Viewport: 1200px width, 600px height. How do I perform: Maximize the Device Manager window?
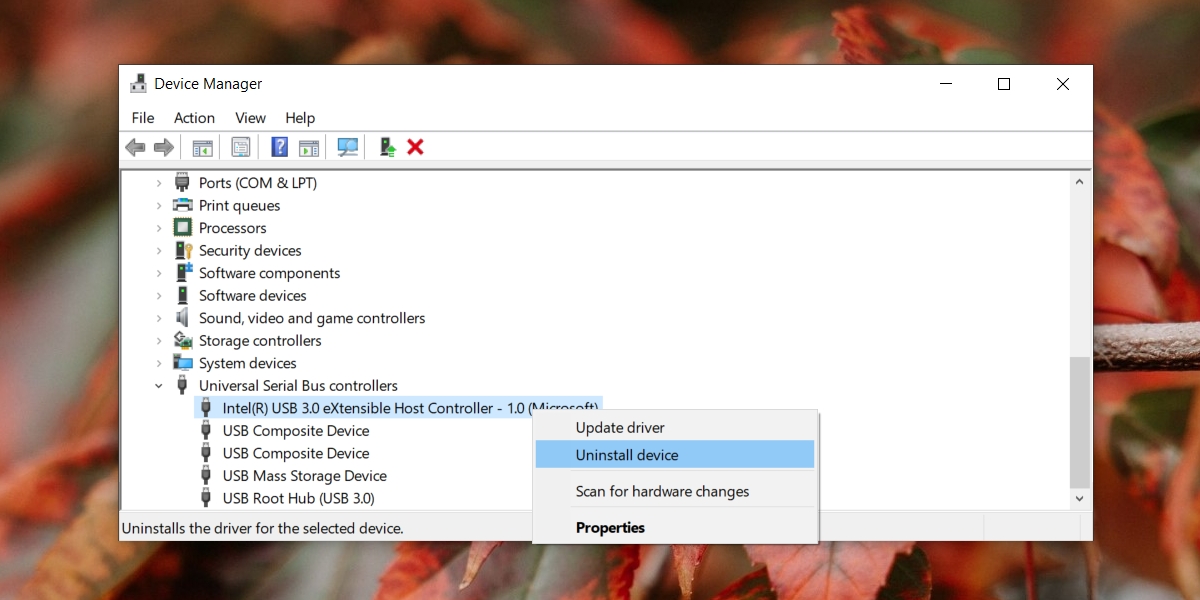click(x=1004, y=84)
